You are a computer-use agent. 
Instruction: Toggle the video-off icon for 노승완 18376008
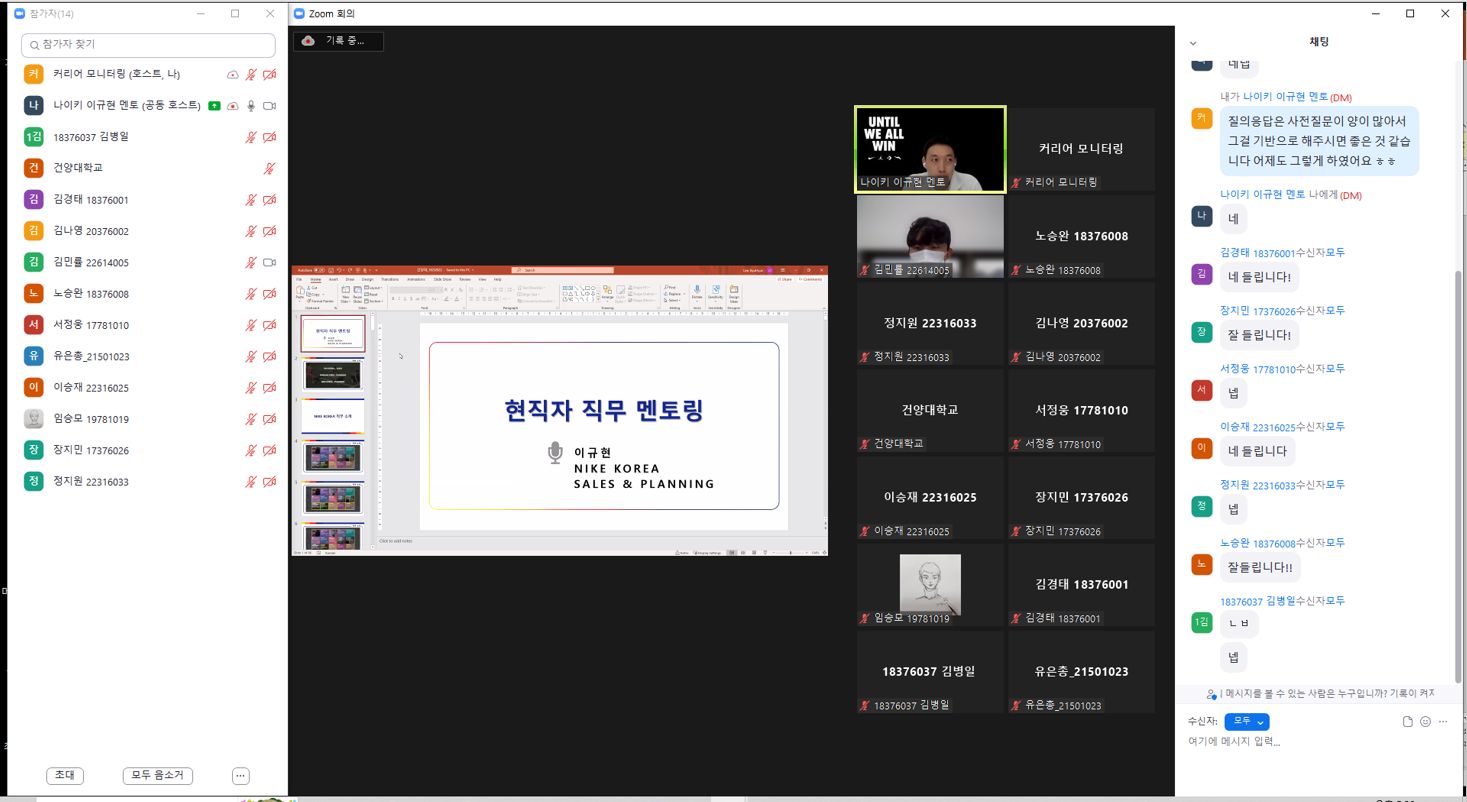269,294
